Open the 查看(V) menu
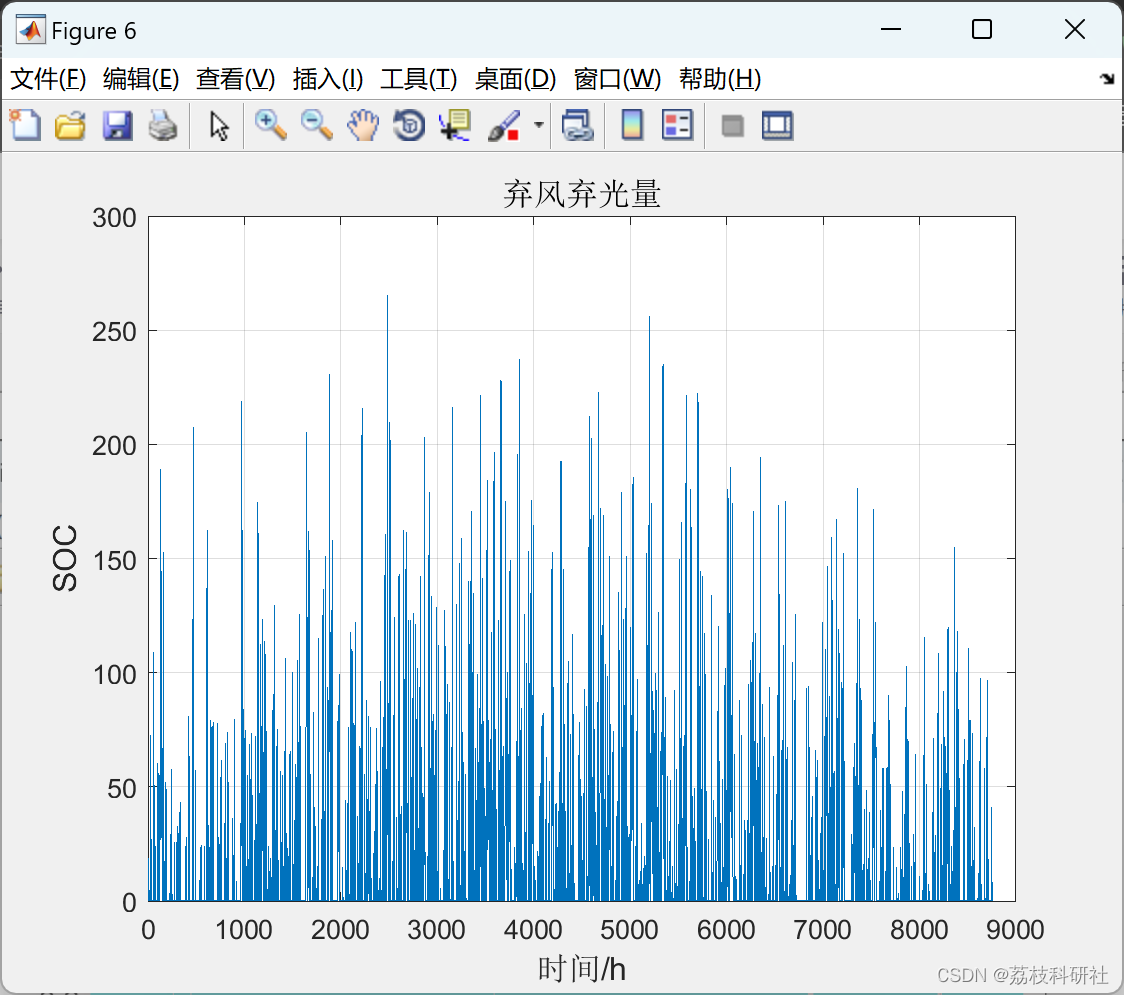This screenshot has height=995, width=1124. 236,79
